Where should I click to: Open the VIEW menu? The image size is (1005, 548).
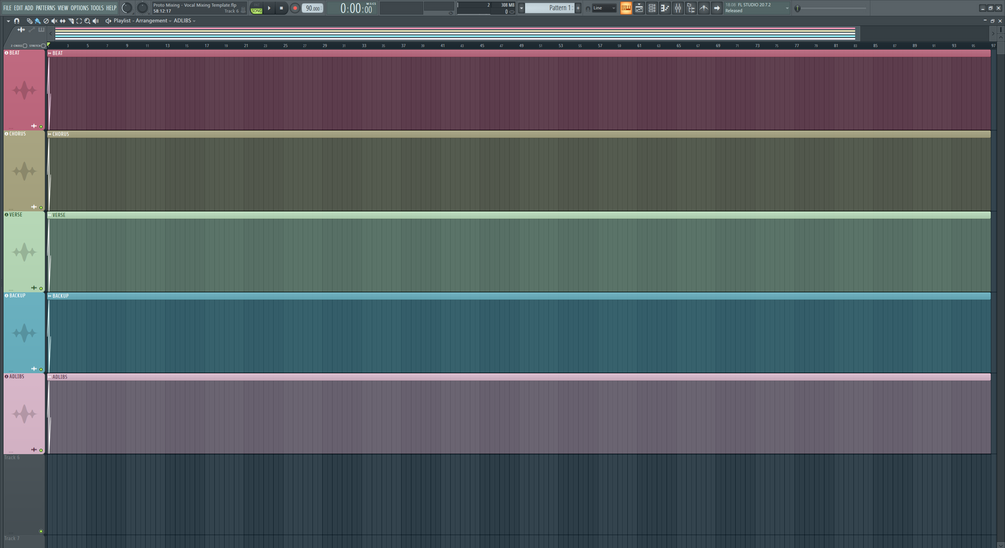click(x=63, y=8)
